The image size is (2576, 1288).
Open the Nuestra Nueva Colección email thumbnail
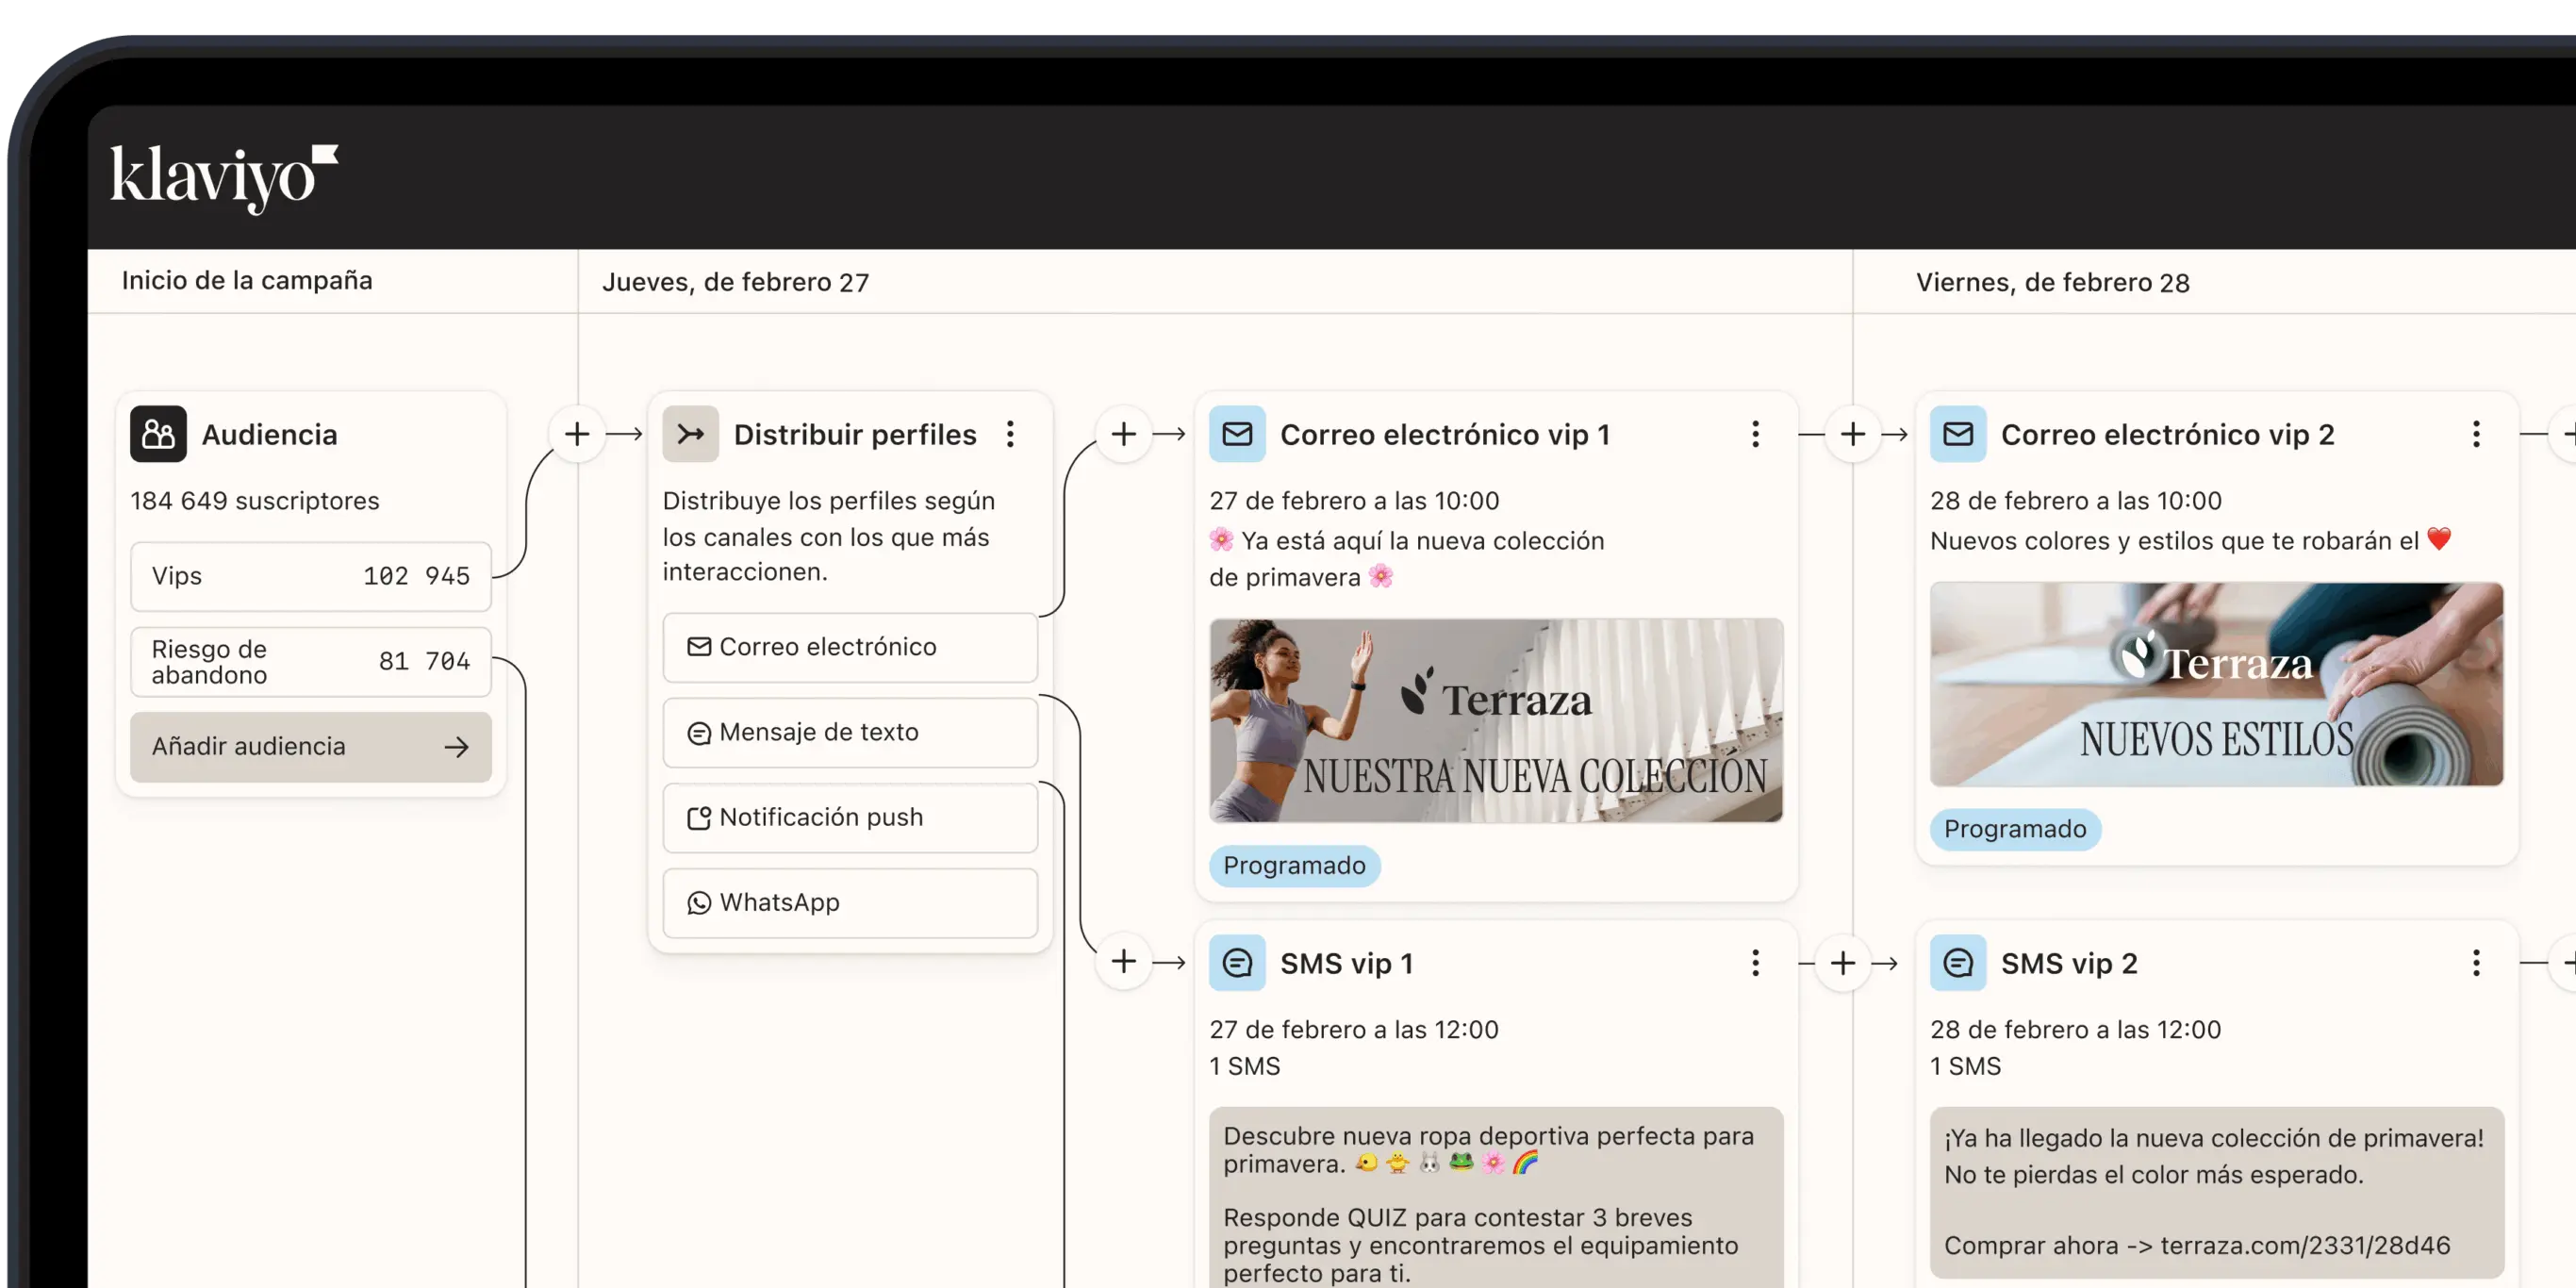click(x=1496, y=720)
